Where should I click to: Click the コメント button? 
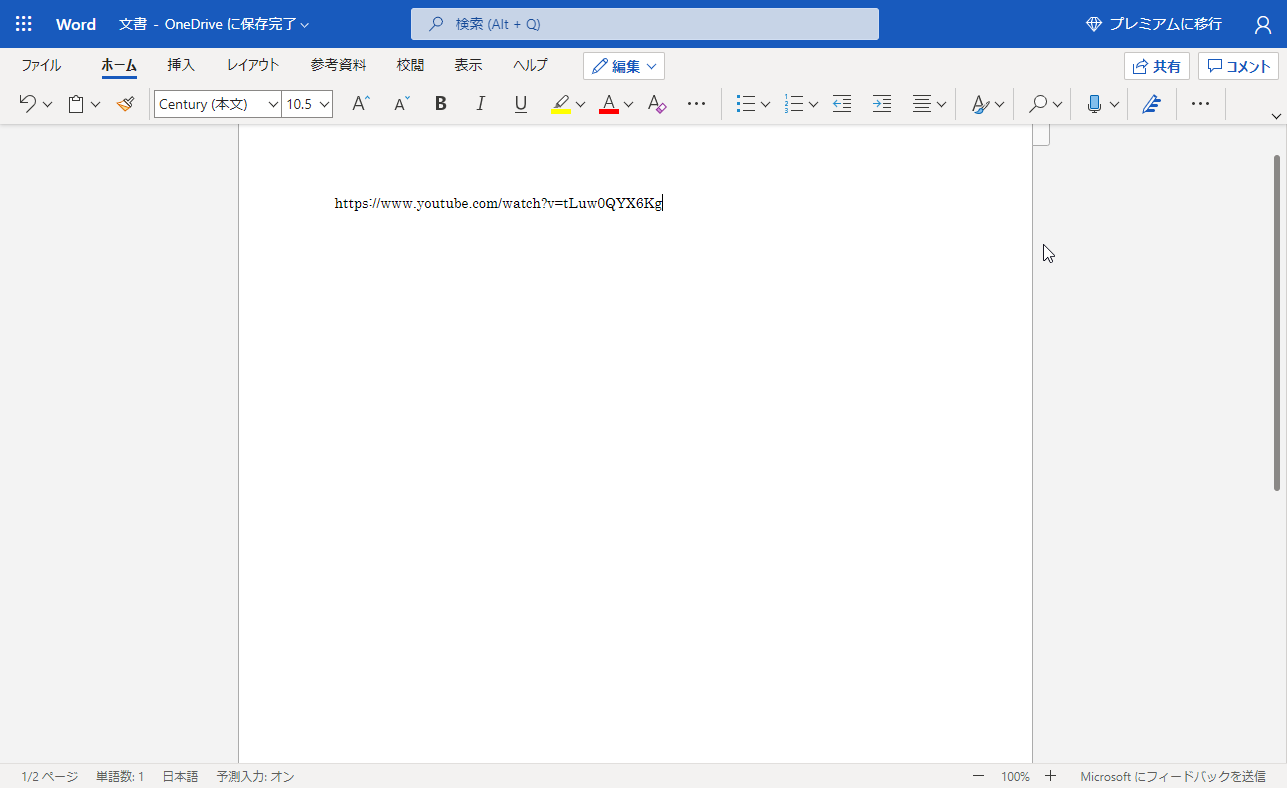coord(1238,66)
